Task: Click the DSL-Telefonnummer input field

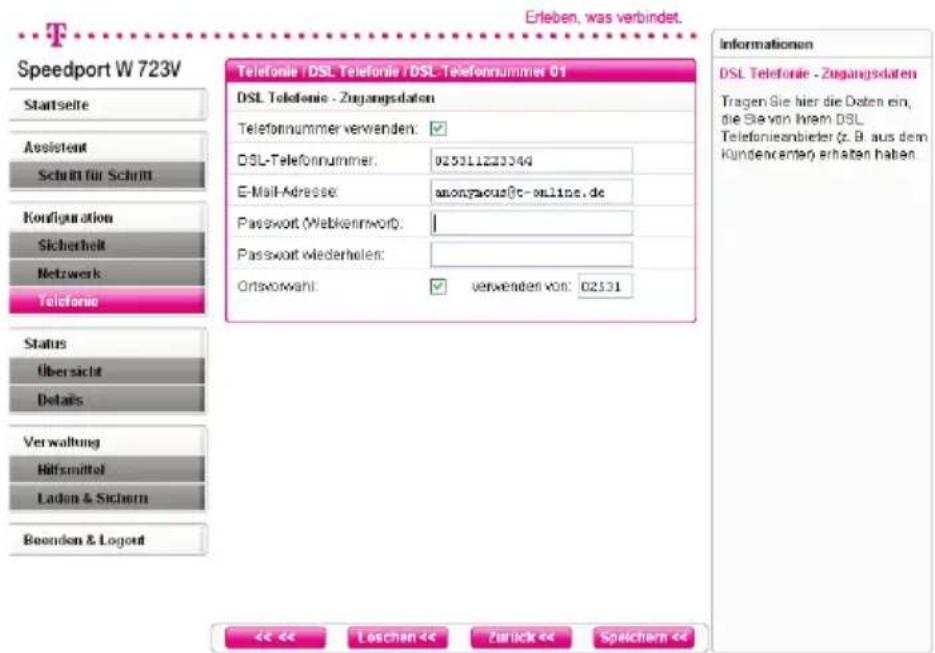Action: pyautogui.click(x=531, y=160)
